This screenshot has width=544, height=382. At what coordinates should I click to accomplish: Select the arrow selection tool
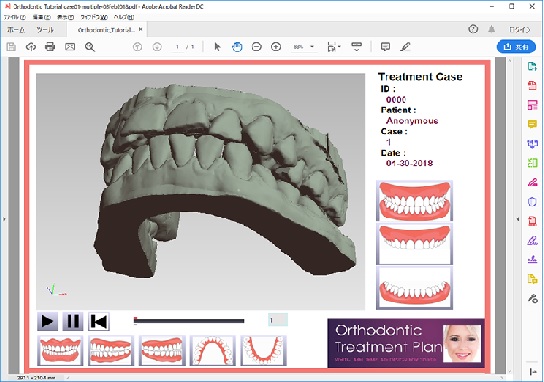(x=217, y=46)
